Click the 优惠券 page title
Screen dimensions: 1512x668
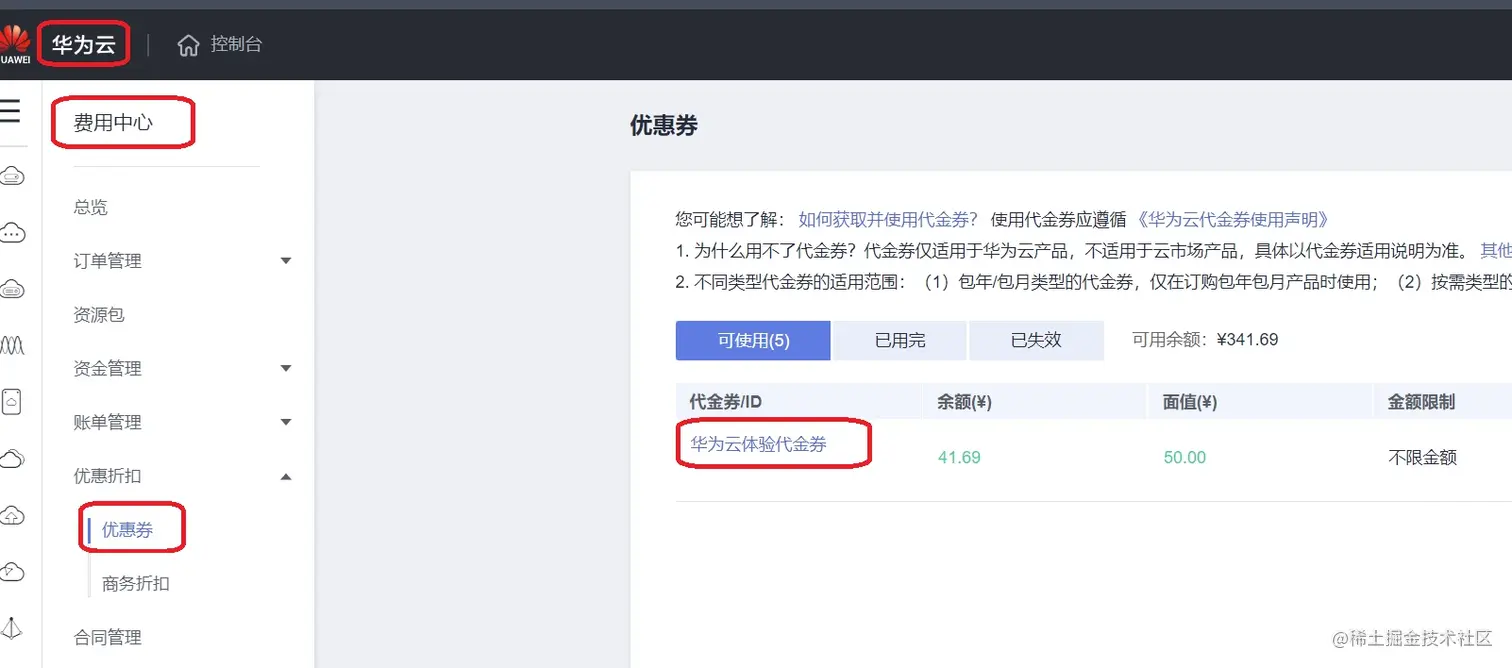coord(664,125)
